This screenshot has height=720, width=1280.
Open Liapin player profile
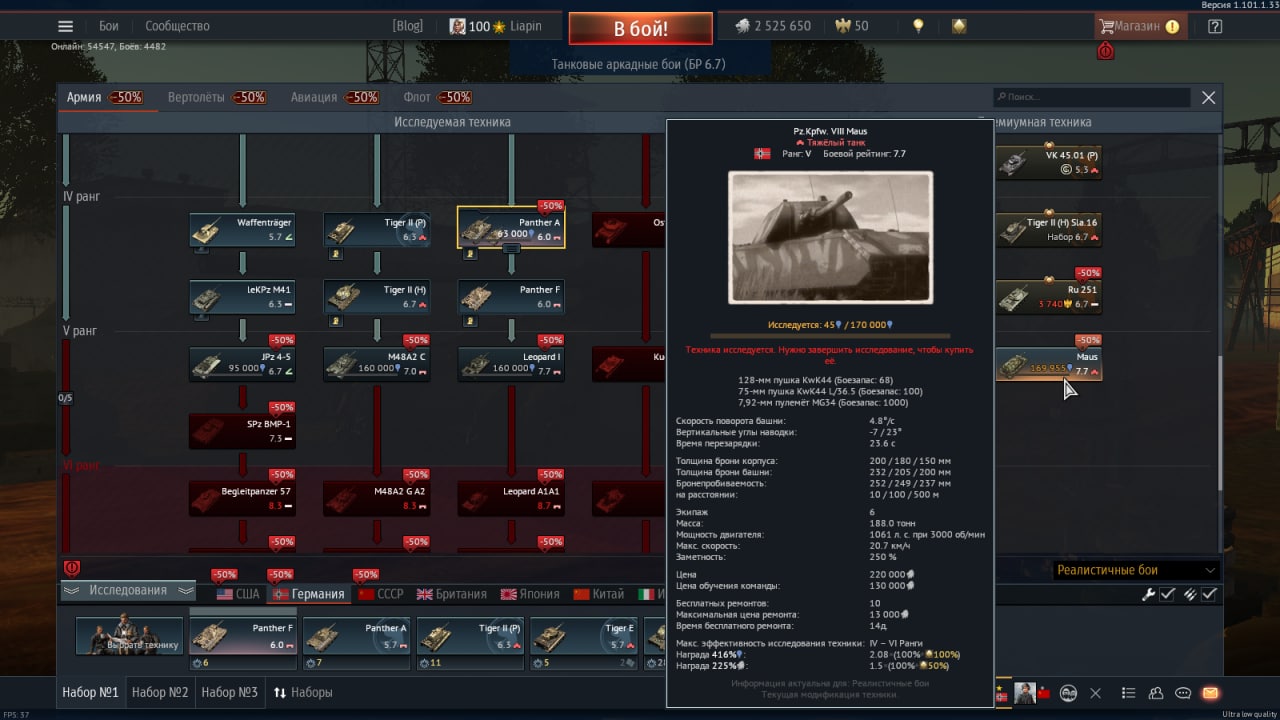coord(496,26)
